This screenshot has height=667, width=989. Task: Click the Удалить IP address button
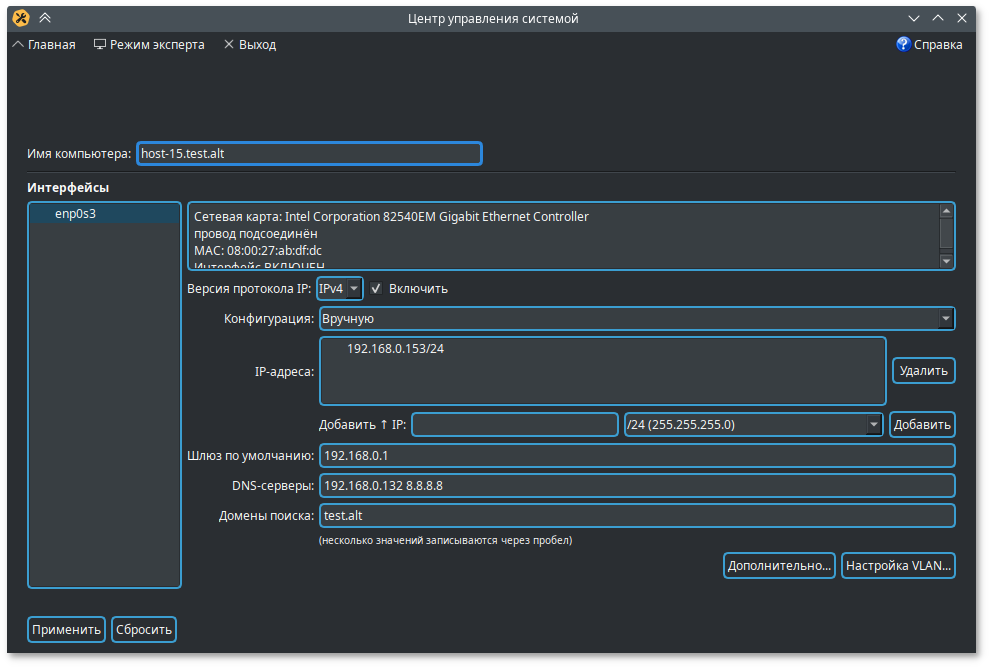click(x=923, y=371)
